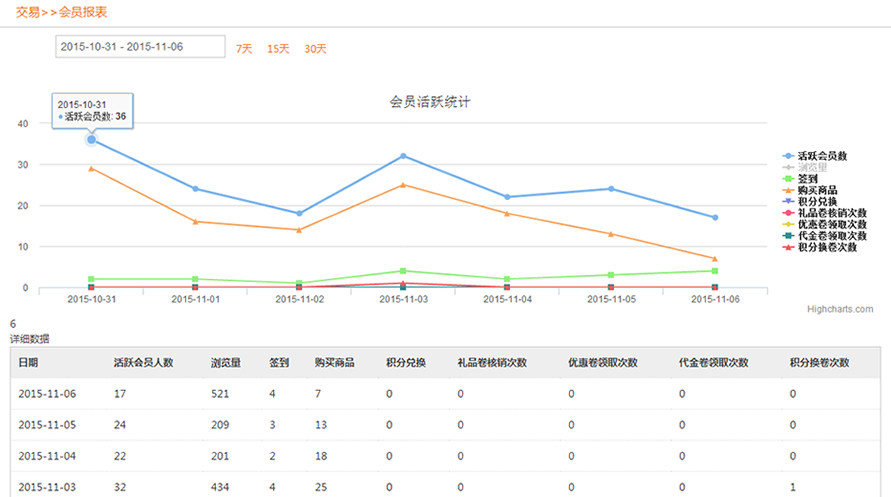This screenshot has width=891, height=497.
Task: Click the blue data point for 2015-11-03
Action: point(403,156)
